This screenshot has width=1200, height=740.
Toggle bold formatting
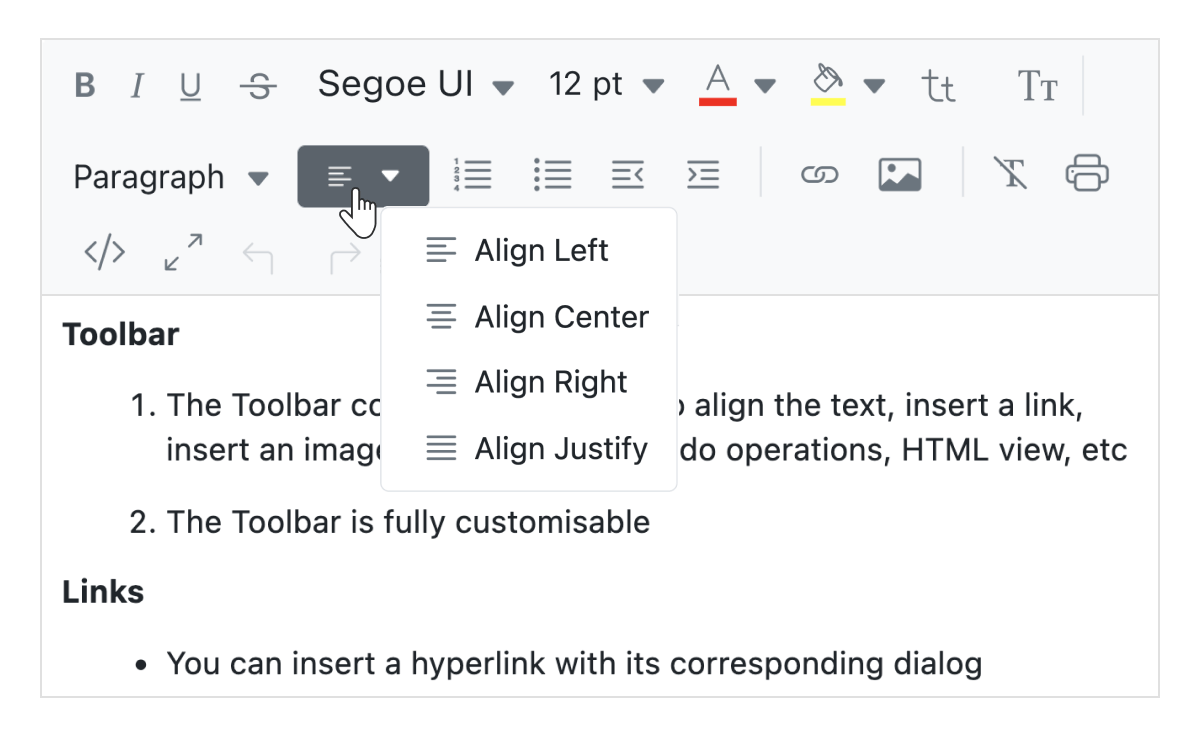[x=84, y=85]
